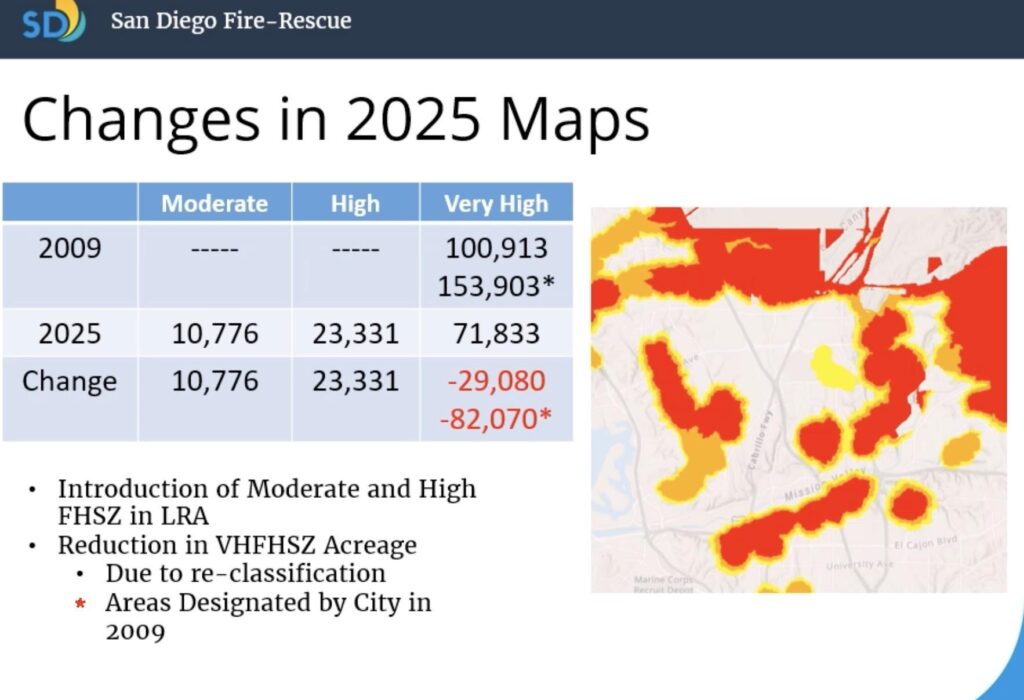Click the red -82,070* value
This screenshot has width=1024, height=700.
[496, 419]
